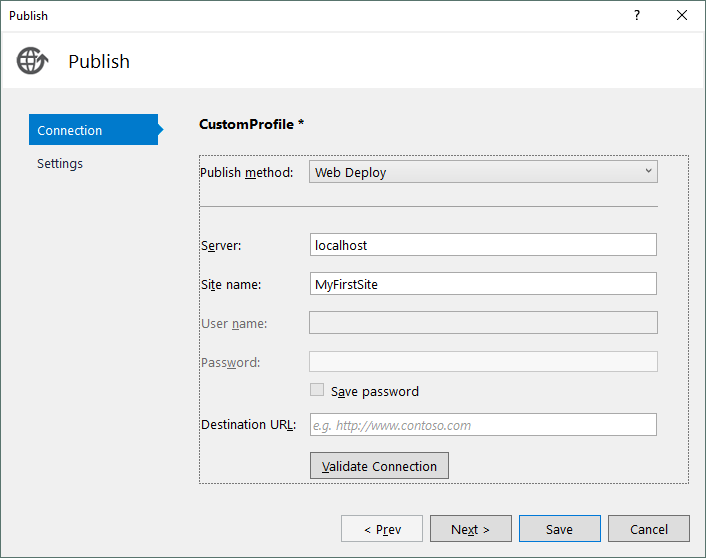The width and height of the screenshot is (706, 558).
Task: Click the User name field
Action: click(483, 323)
